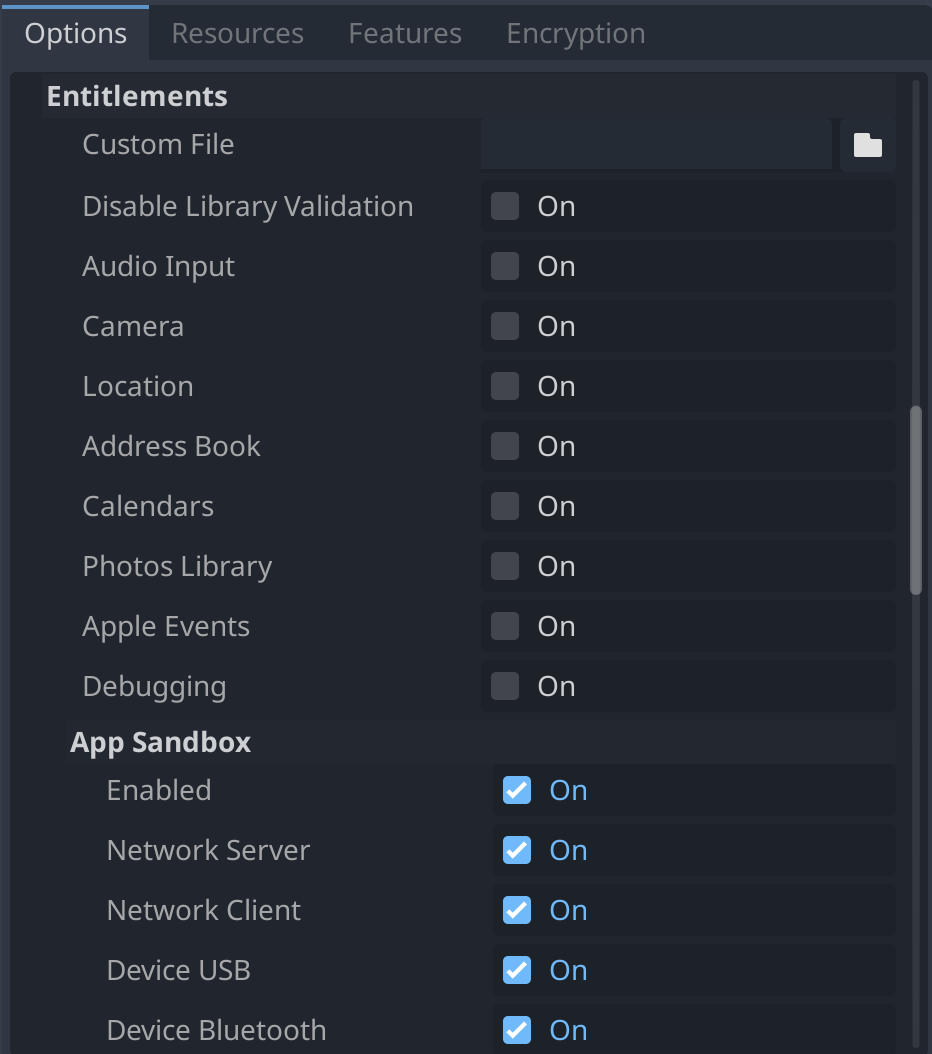The image size is (932, 1054).
Task: Disable the App Sandbox Enabled option
Action: [x=517, y=790]
